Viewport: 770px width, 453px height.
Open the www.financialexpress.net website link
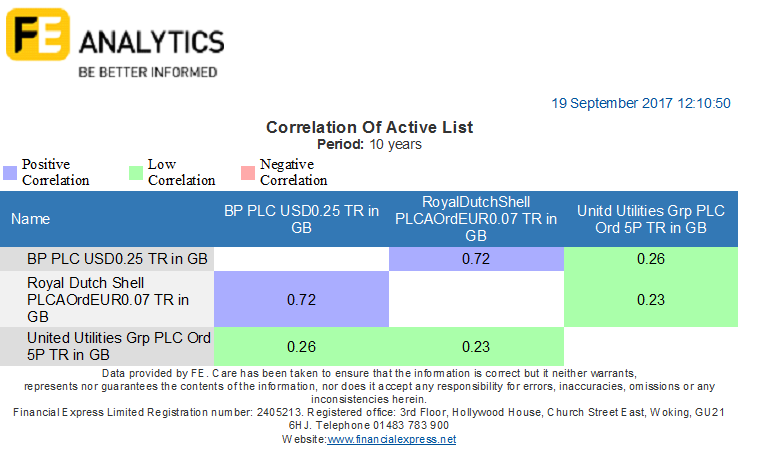[x=391, y=439]
